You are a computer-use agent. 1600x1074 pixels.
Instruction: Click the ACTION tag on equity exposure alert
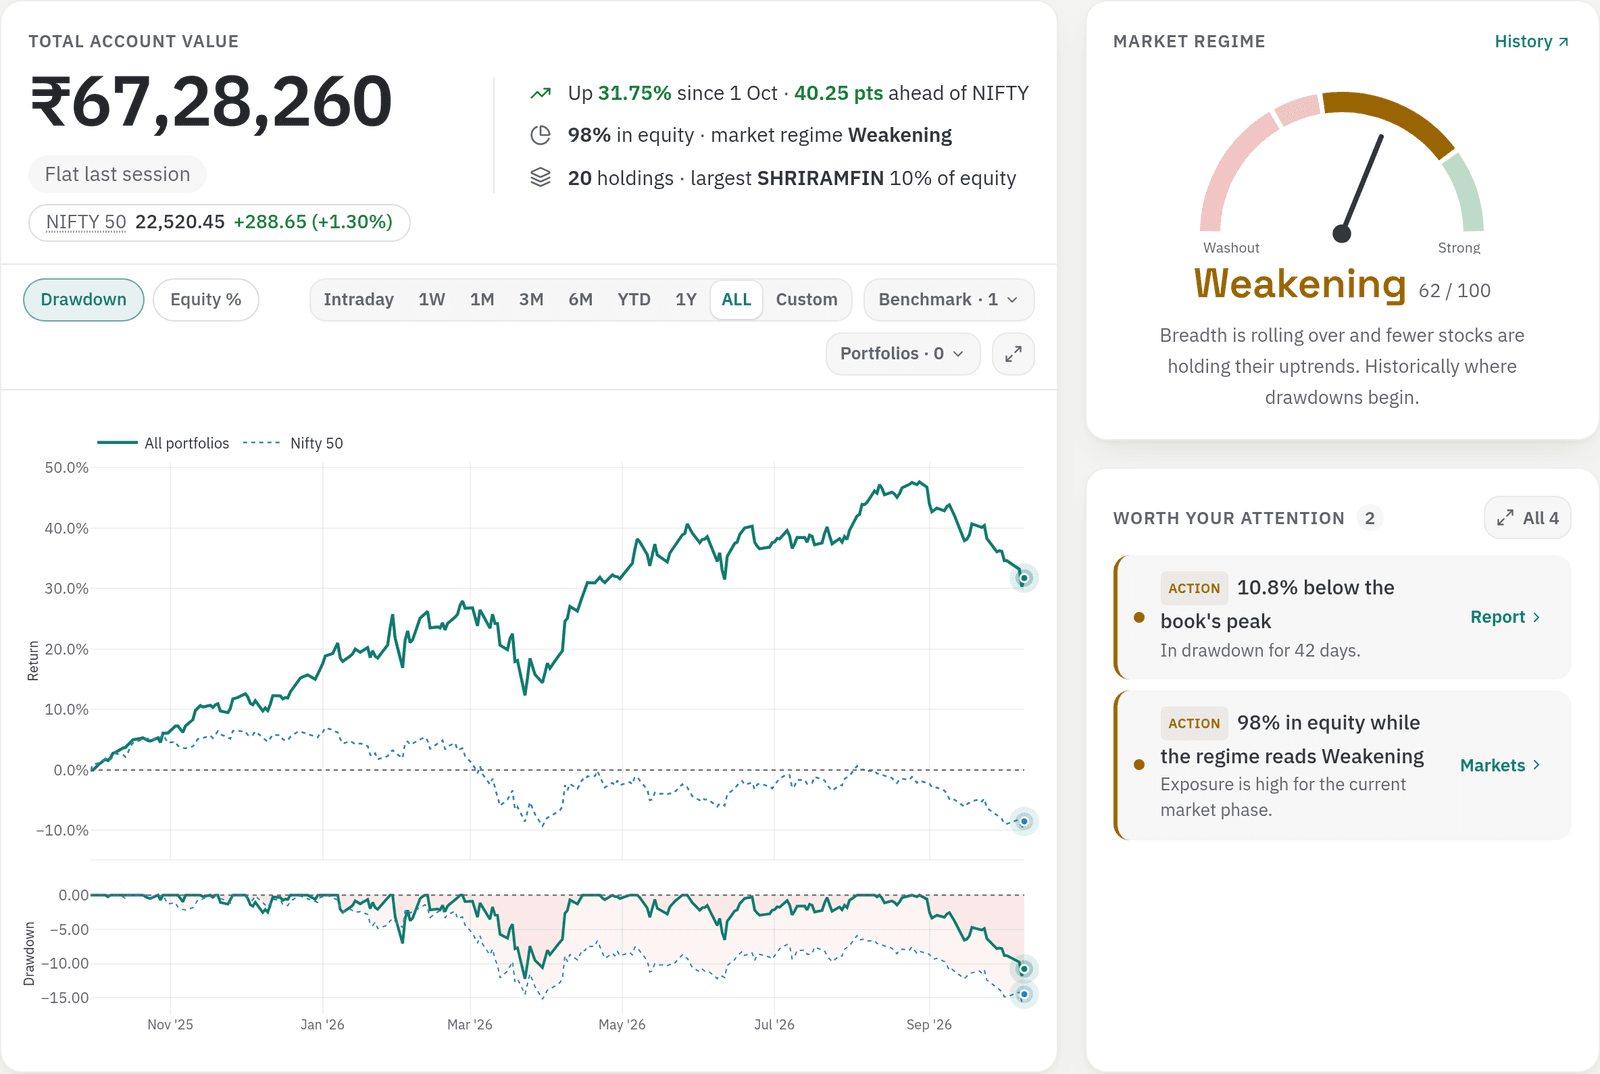pyautogui.click(x=1194, y=723)
